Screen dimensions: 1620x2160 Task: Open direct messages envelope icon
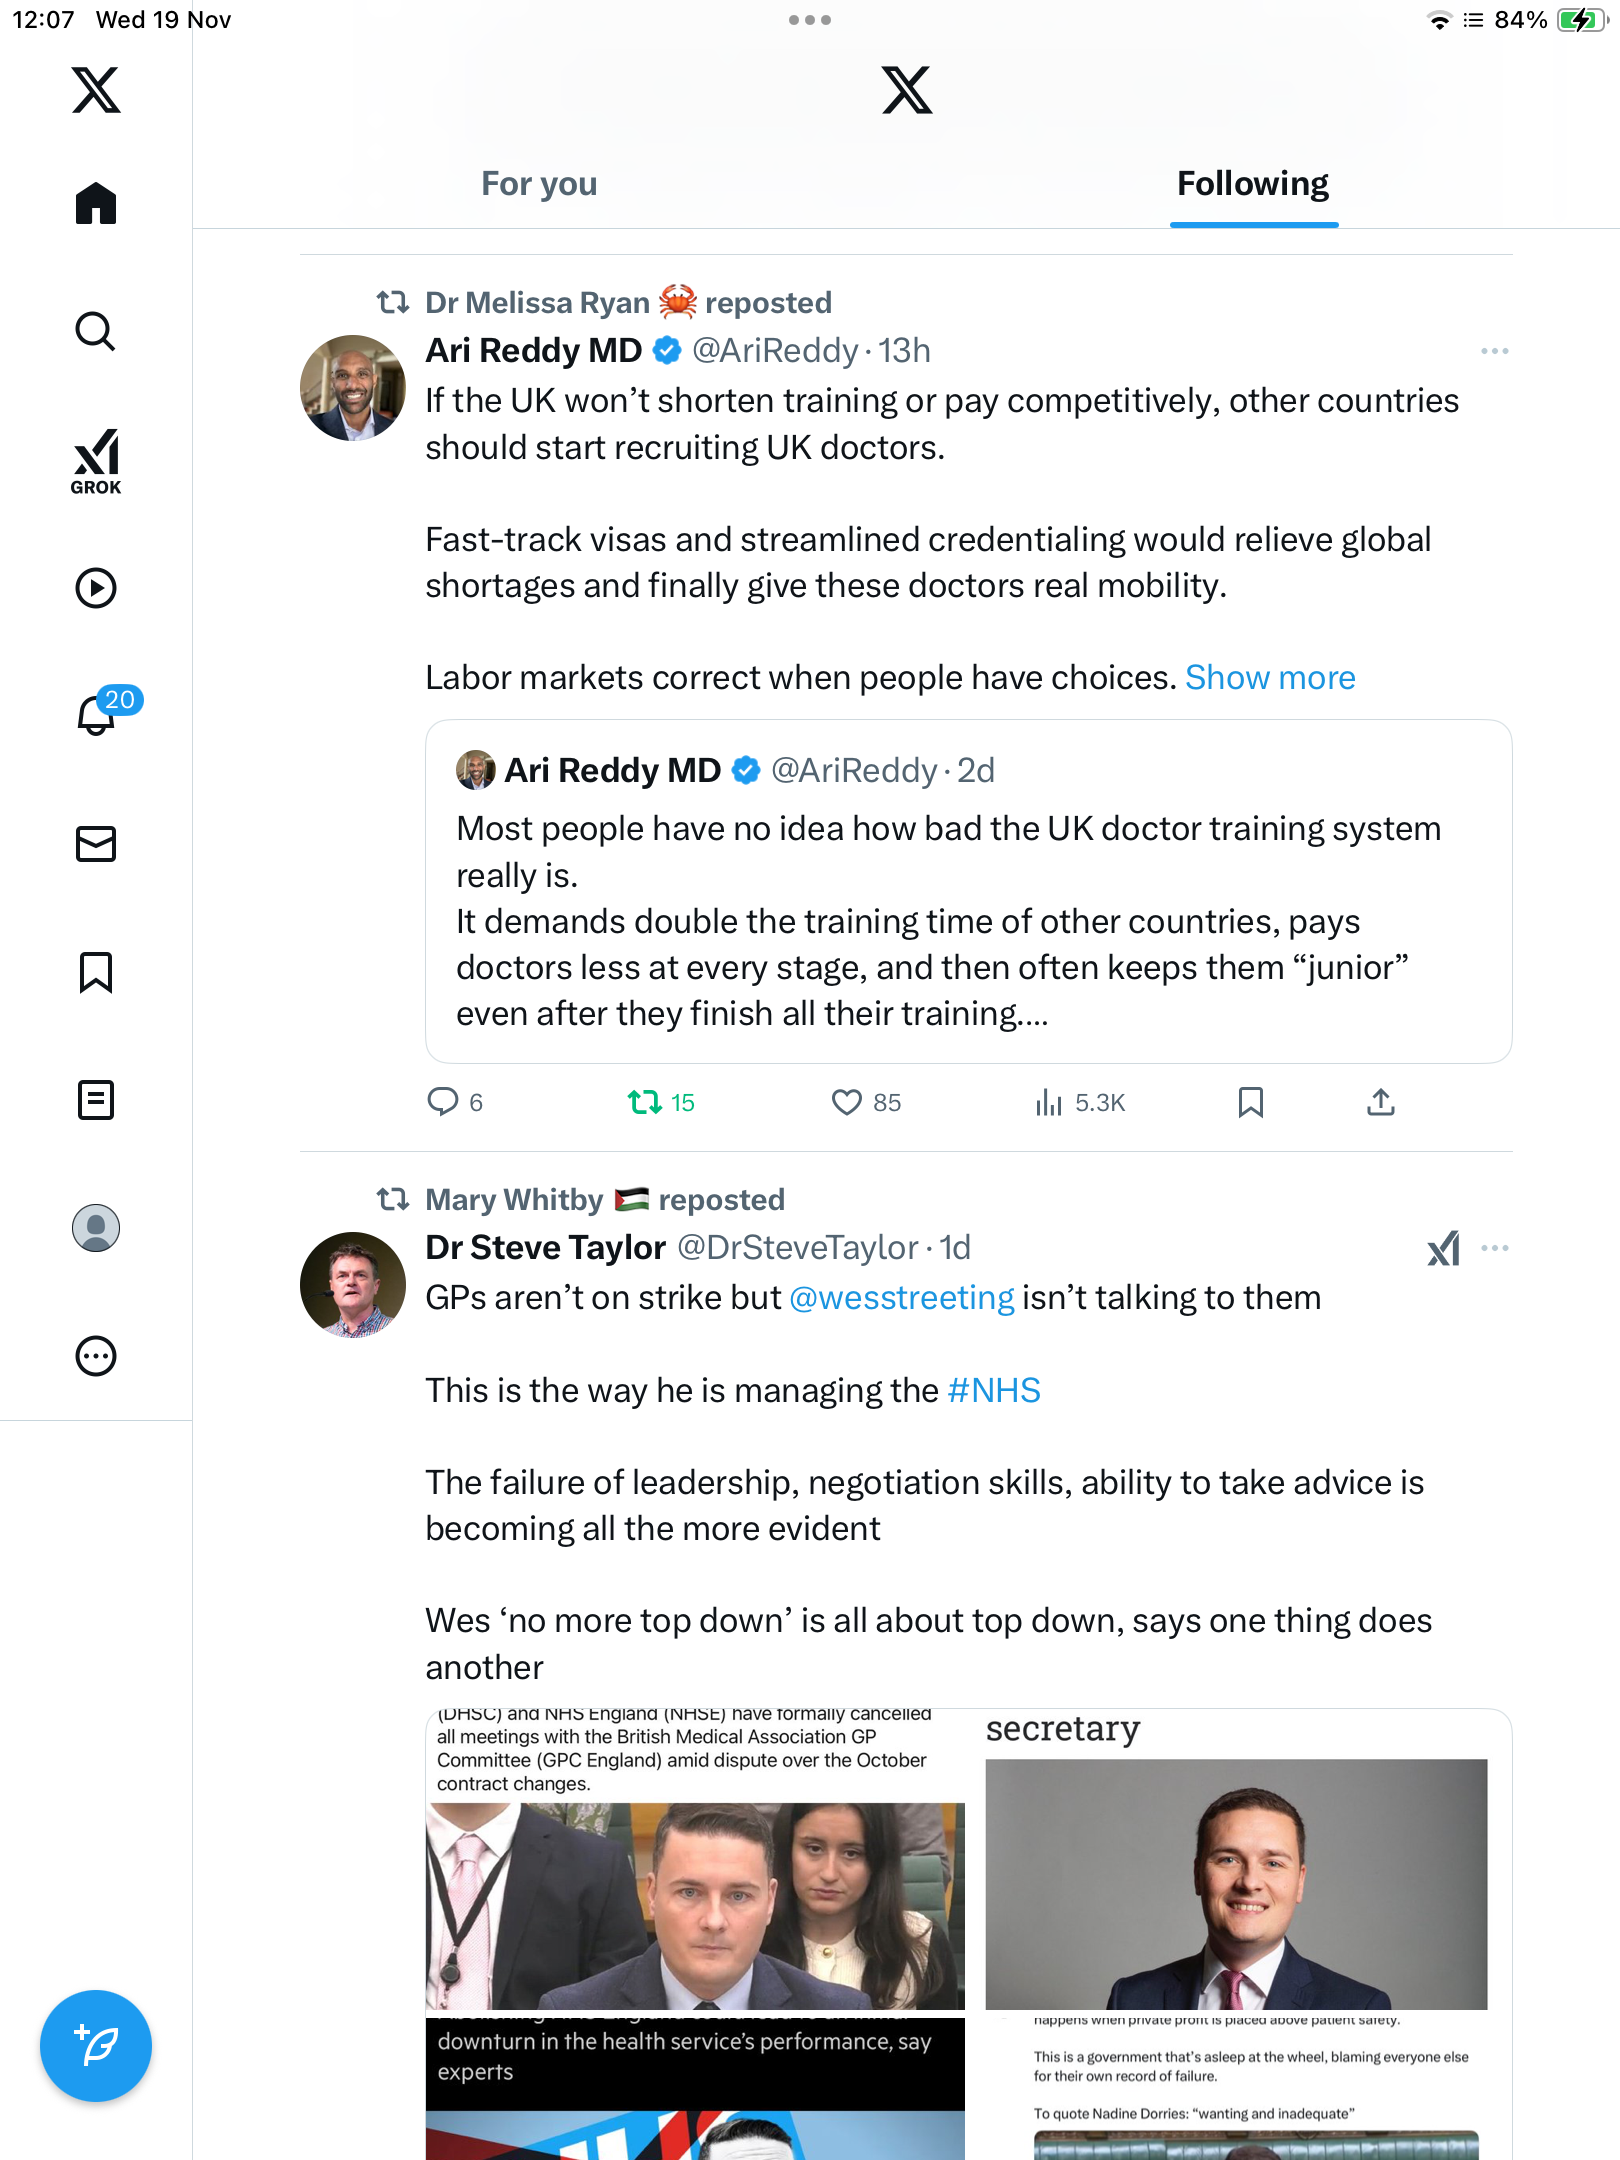coord(96,844)
